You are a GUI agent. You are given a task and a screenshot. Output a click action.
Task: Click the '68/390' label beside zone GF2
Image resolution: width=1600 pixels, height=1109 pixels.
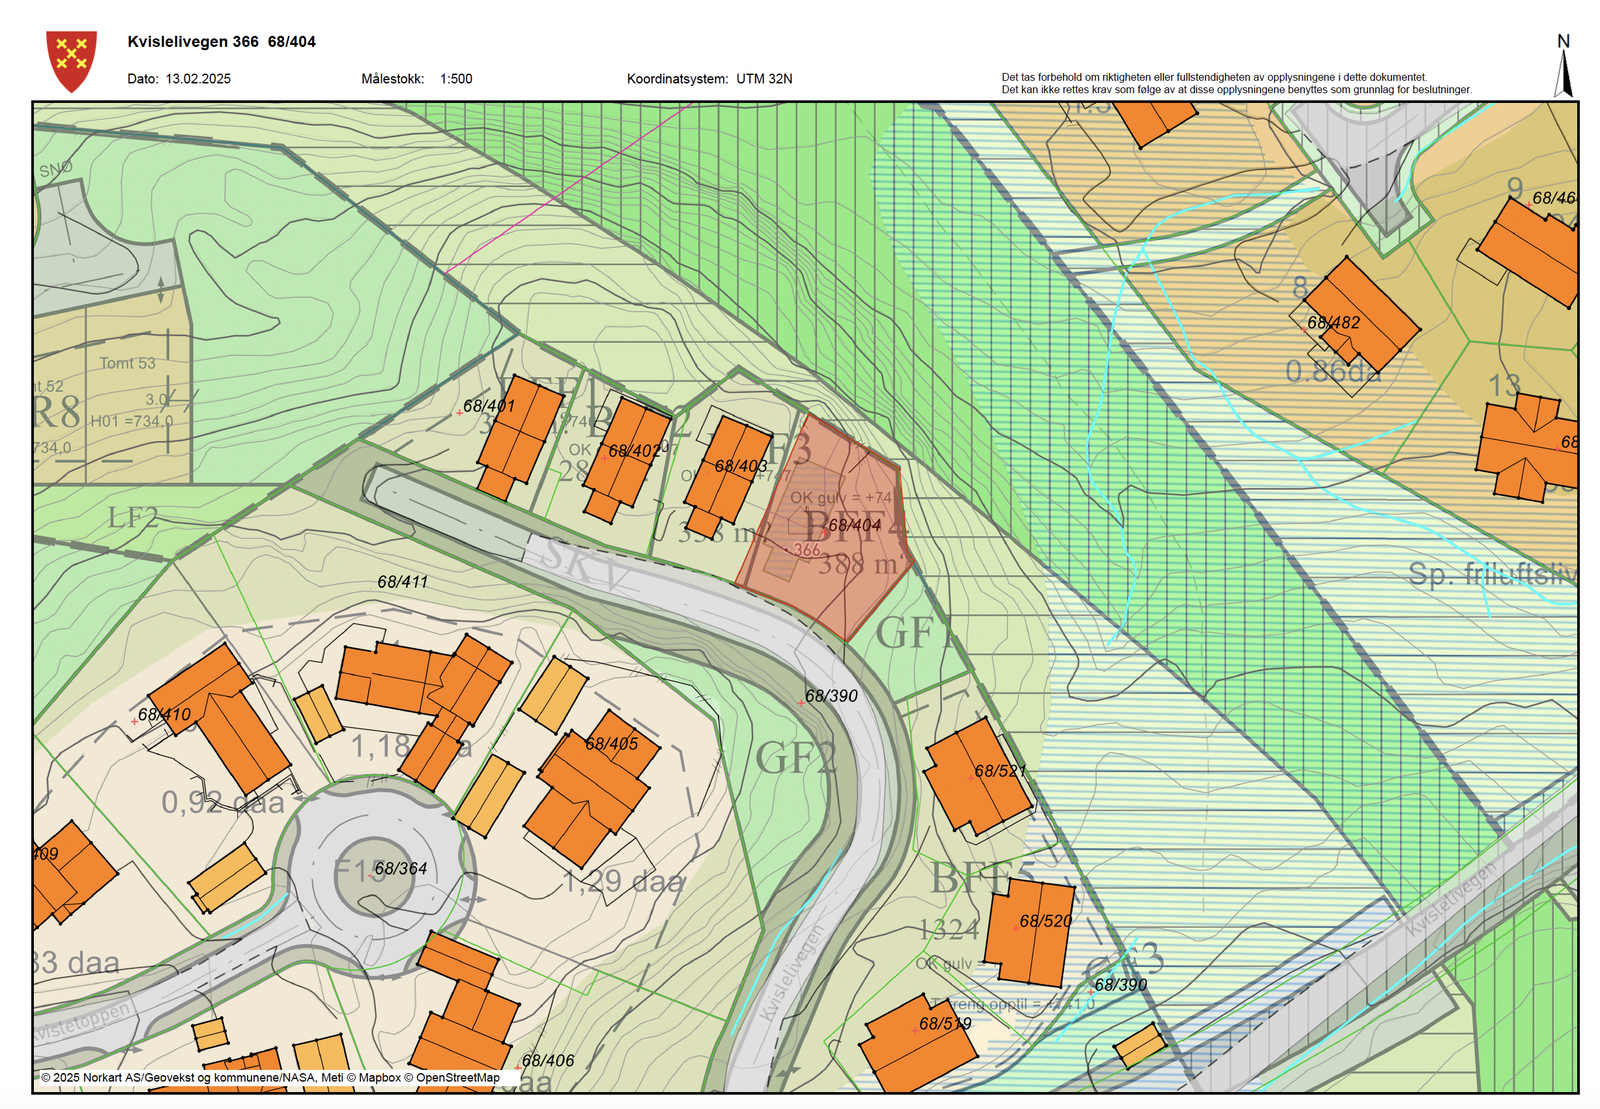(x=831, y=696)
